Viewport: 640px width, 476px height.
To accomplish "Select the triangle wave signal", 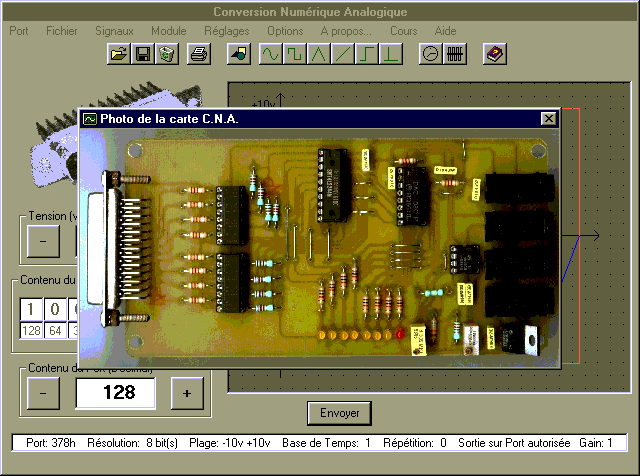I will pyautogui.click(x=319, y=54).
